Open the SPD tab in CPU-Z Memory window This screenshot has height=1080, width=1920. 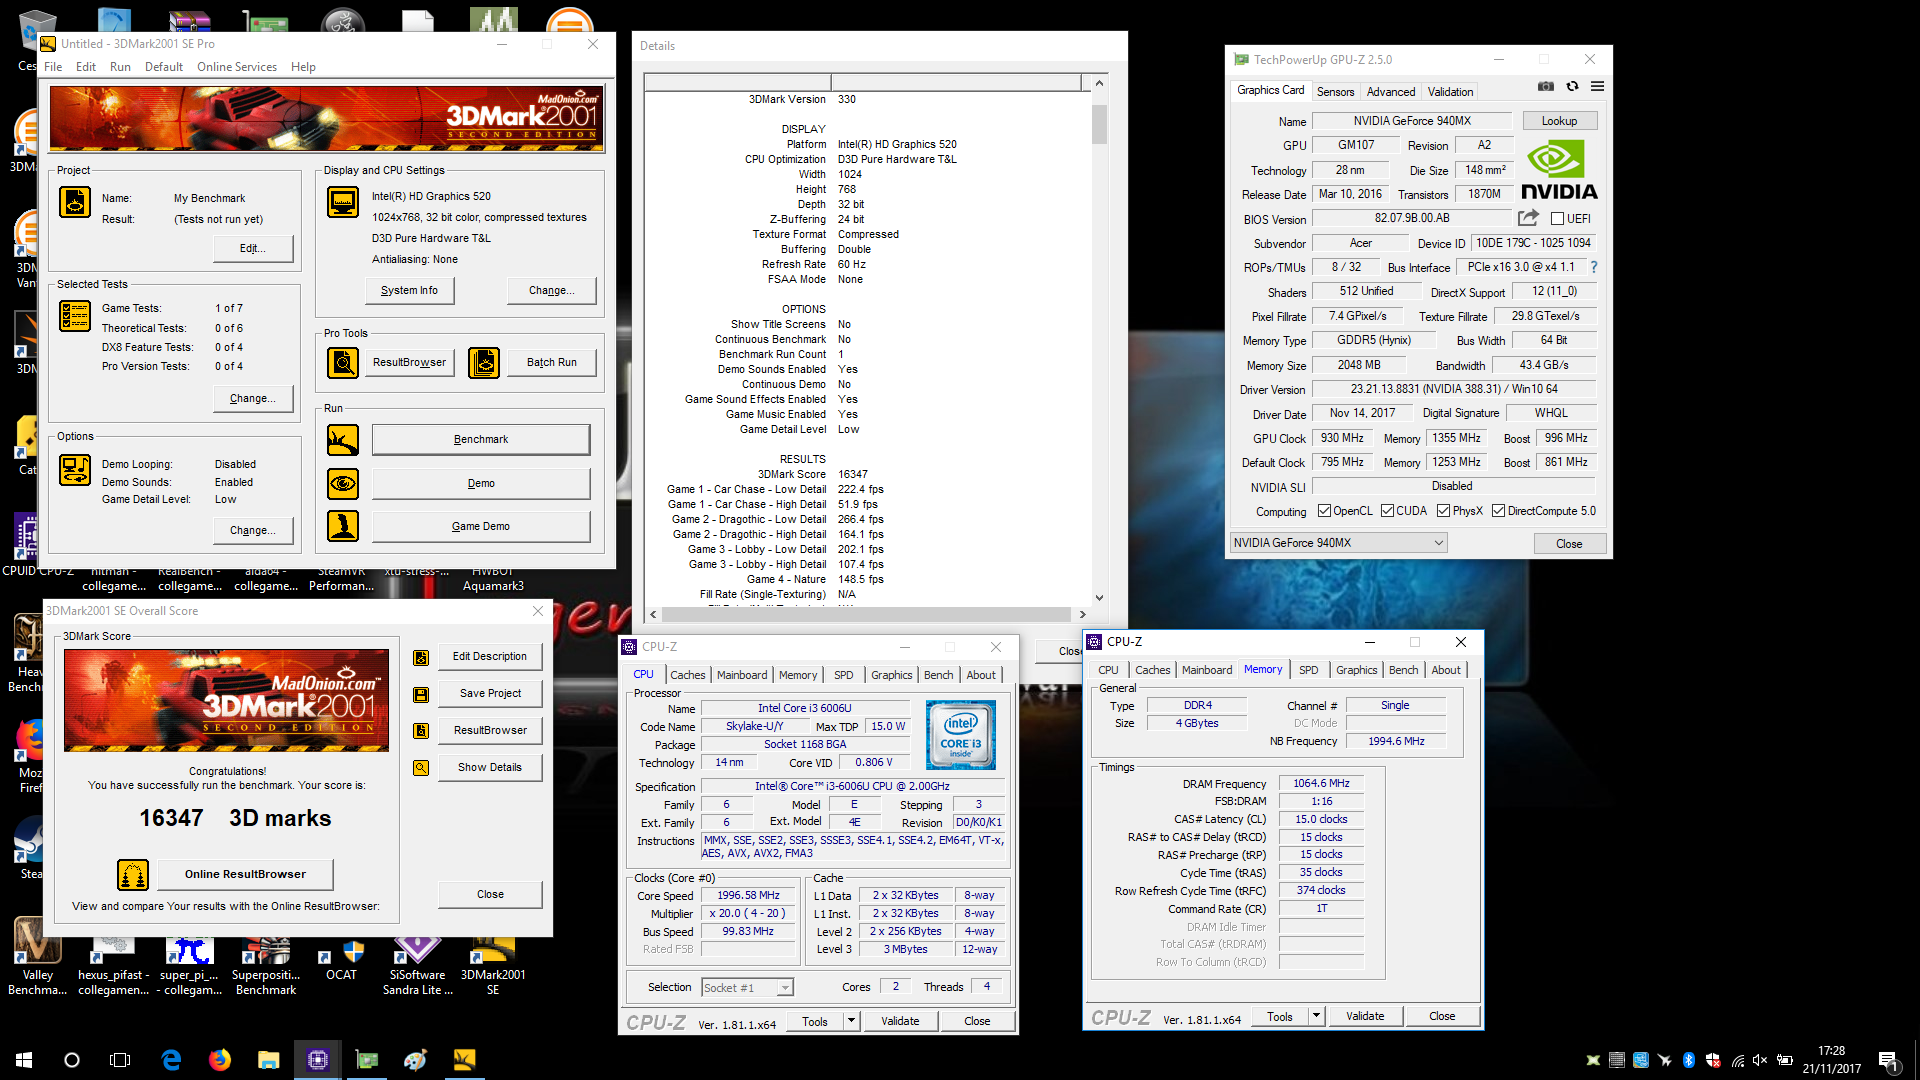click(x=1308, y=670)
